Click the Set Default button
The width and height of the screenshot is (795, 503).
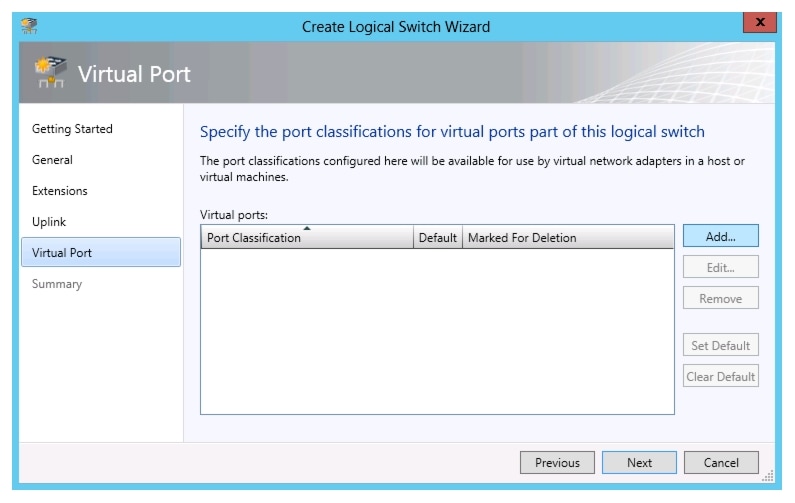click(x=720, y=345)
